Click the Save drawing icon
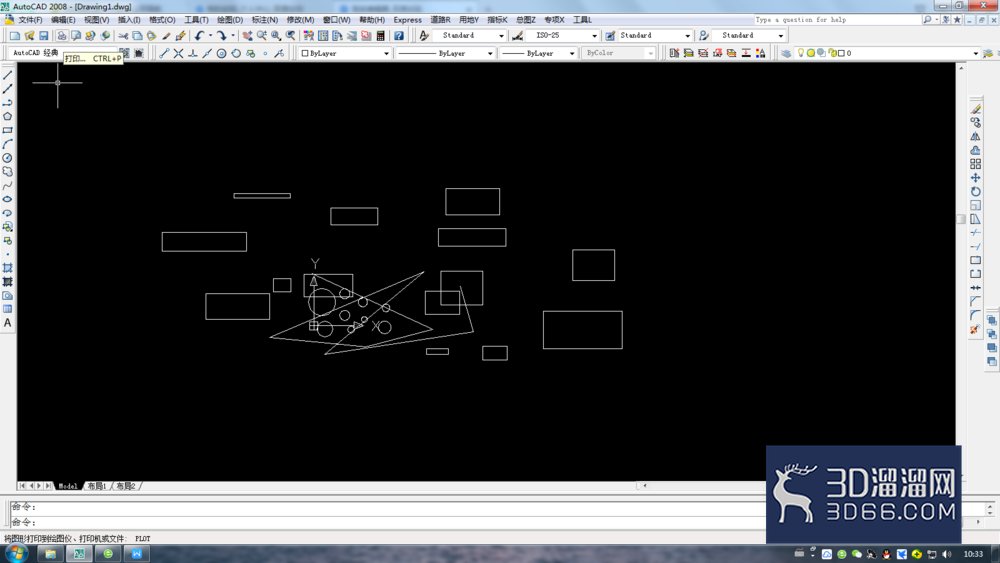This screenshot has height=563, width=1000. 44,36
